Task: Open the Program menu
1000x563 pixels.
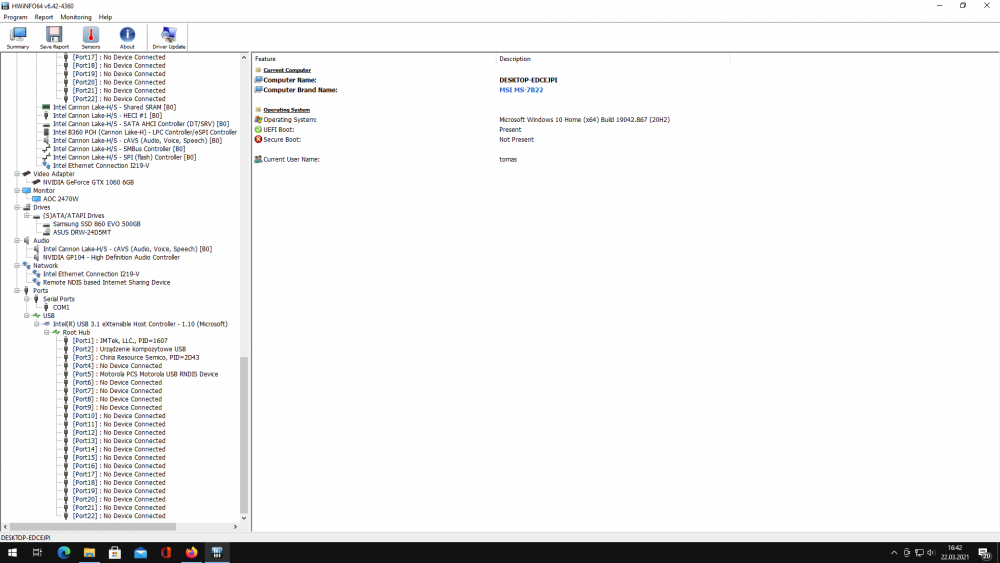Action: (15, 17)
